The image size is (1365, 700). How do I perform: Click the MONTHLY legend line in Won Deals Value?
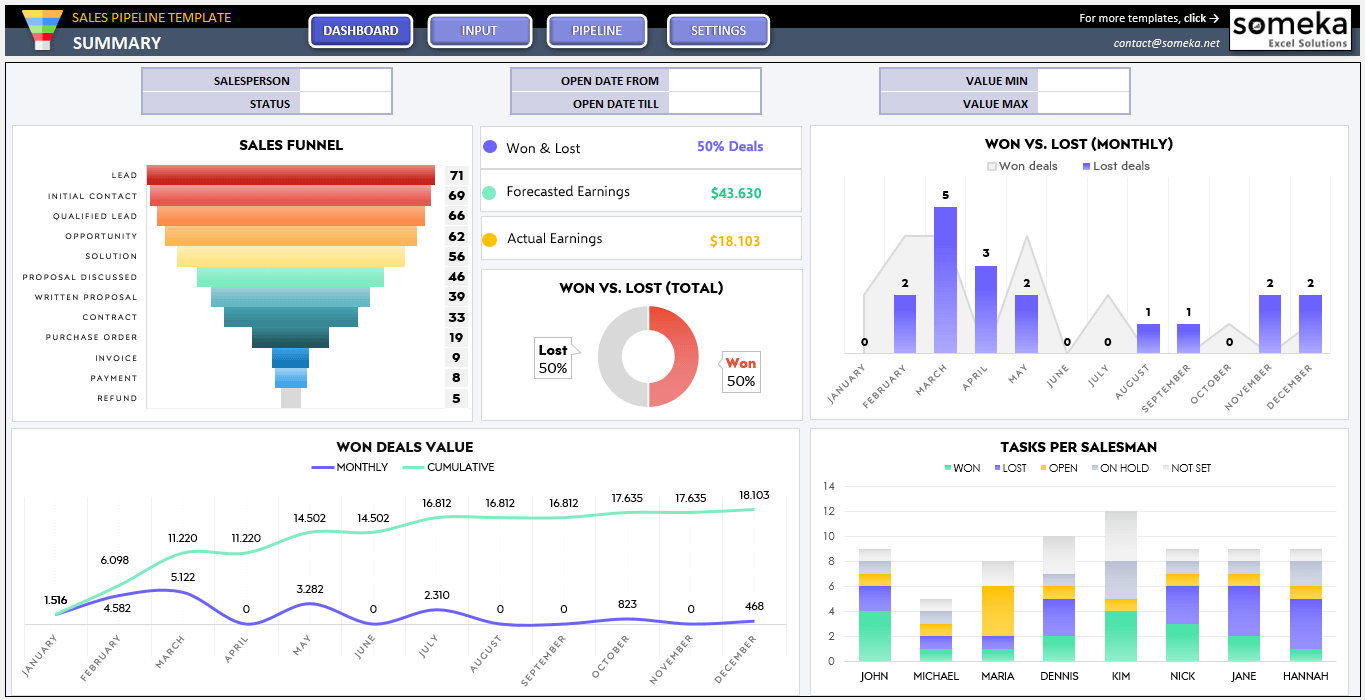point(322,467)
